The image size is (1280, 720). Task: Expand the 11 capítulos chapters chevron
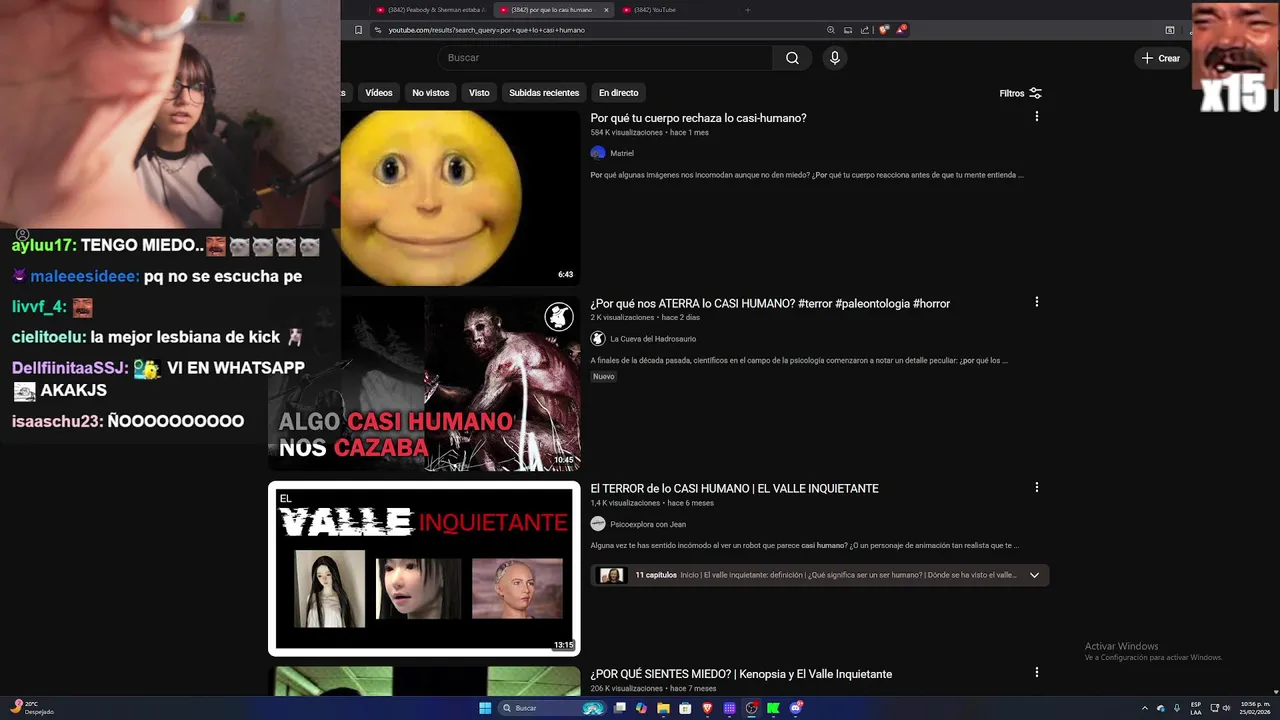click(x=1034, y=575)
